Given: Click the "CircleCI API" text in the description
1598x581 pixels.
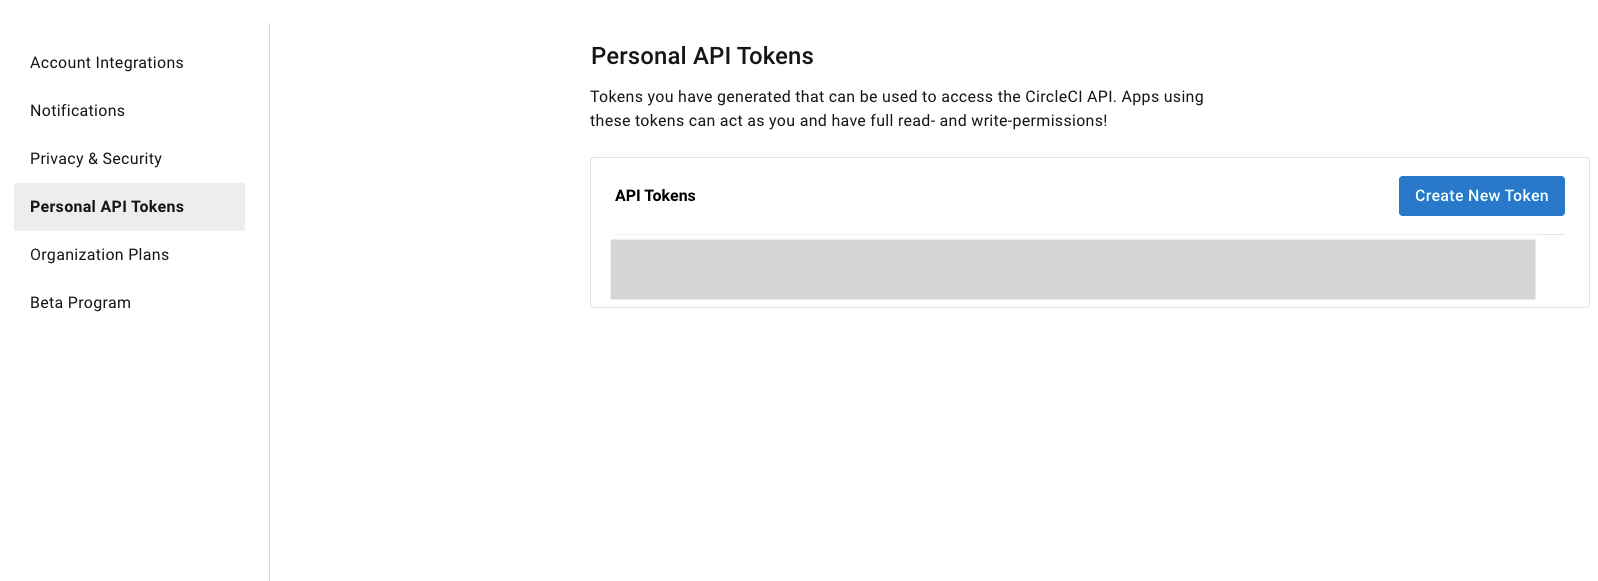Looking at the screenshot, I should [1069, 97].
